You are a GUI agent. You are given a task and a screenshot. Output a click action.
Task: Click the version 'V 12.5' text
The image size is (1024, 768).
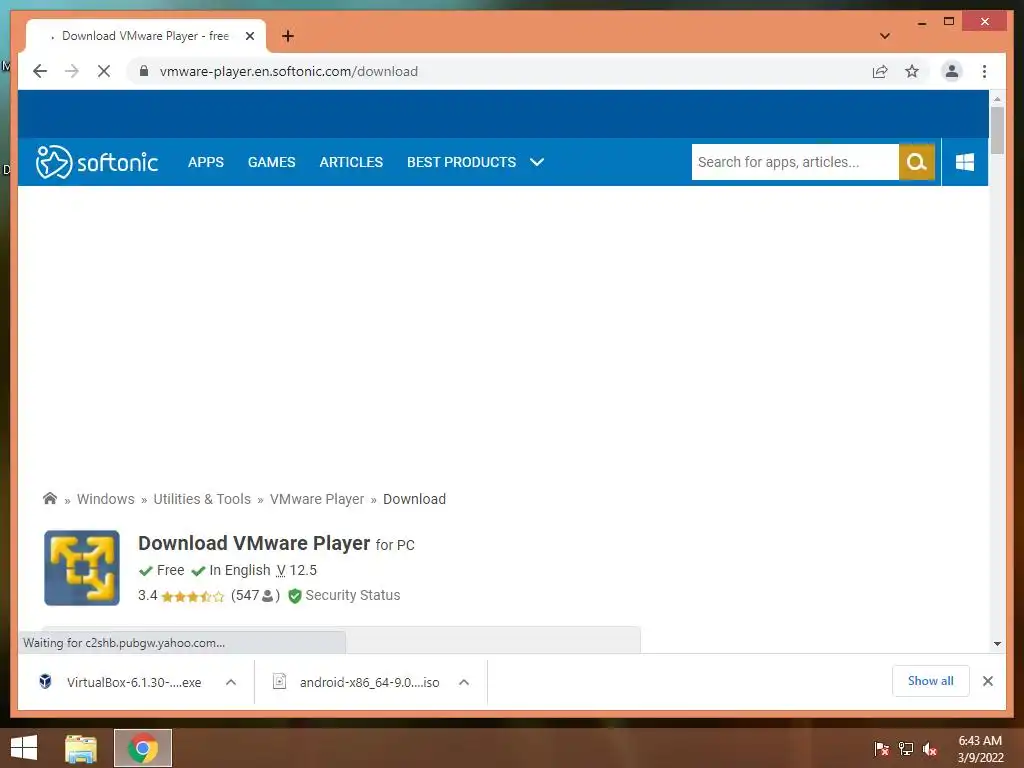[x=296, y=570]
